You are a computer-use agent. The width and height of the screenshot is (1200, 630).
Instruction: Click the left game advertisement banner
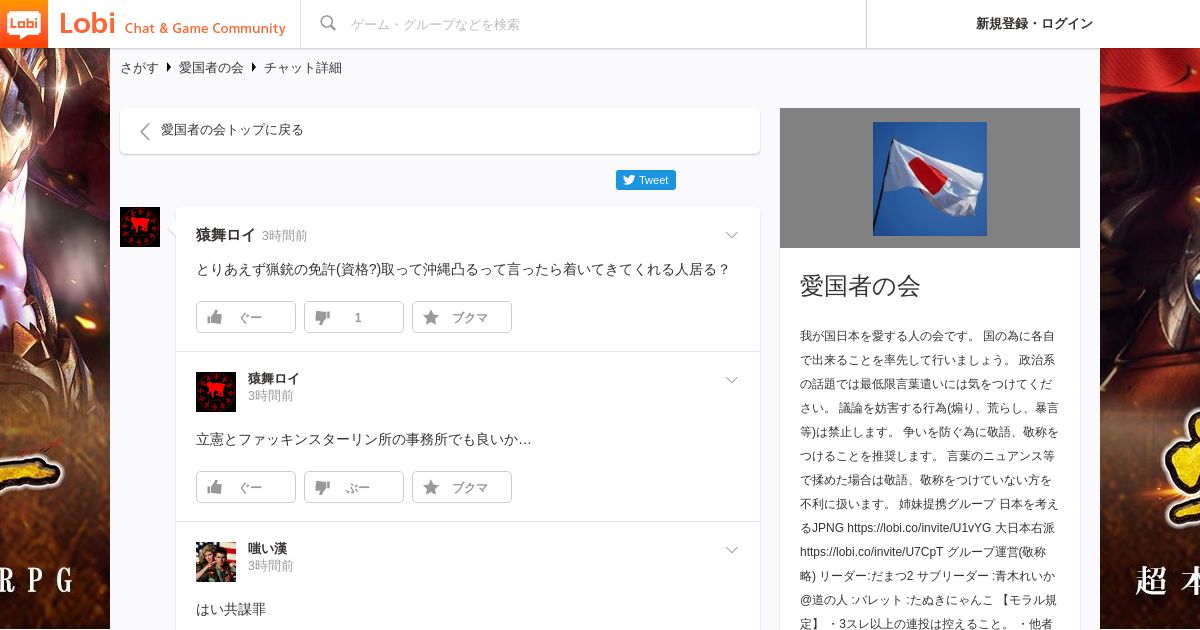[55, 339]
